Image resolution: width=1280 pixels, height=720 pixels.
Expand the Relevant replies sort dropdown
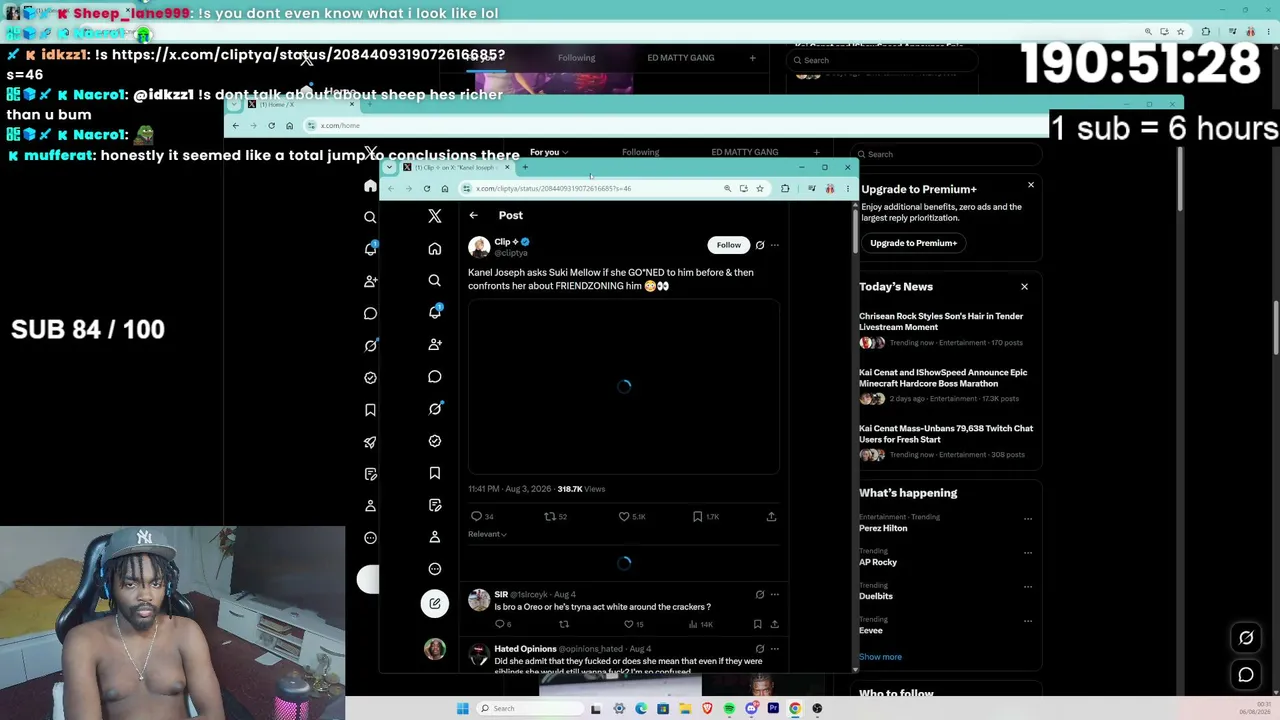[x=487, y=534]
